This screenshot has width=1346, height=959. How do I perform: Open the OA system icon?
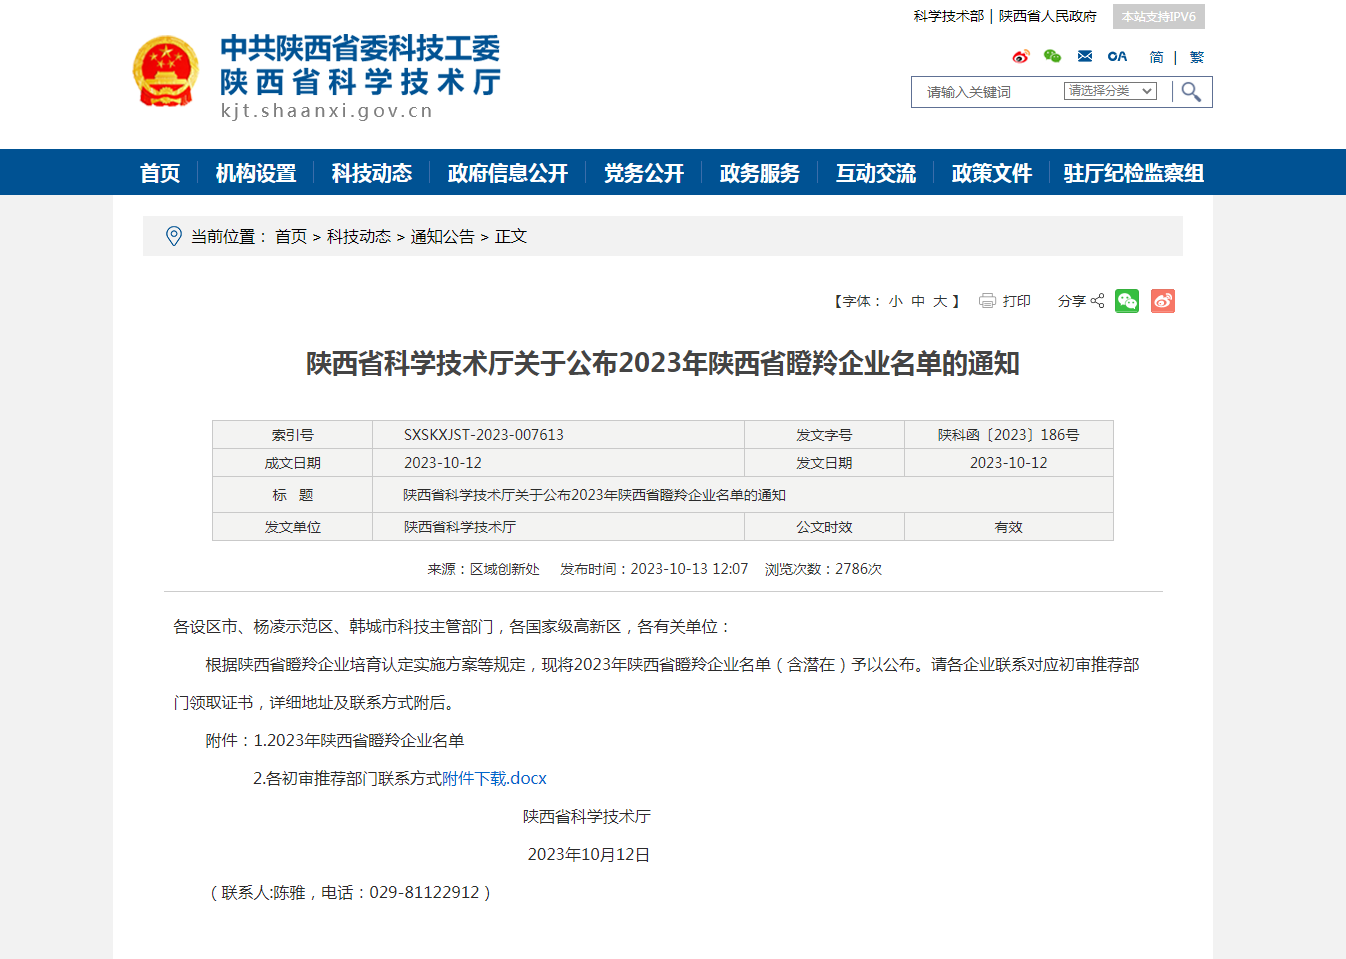click(1117, 57)
